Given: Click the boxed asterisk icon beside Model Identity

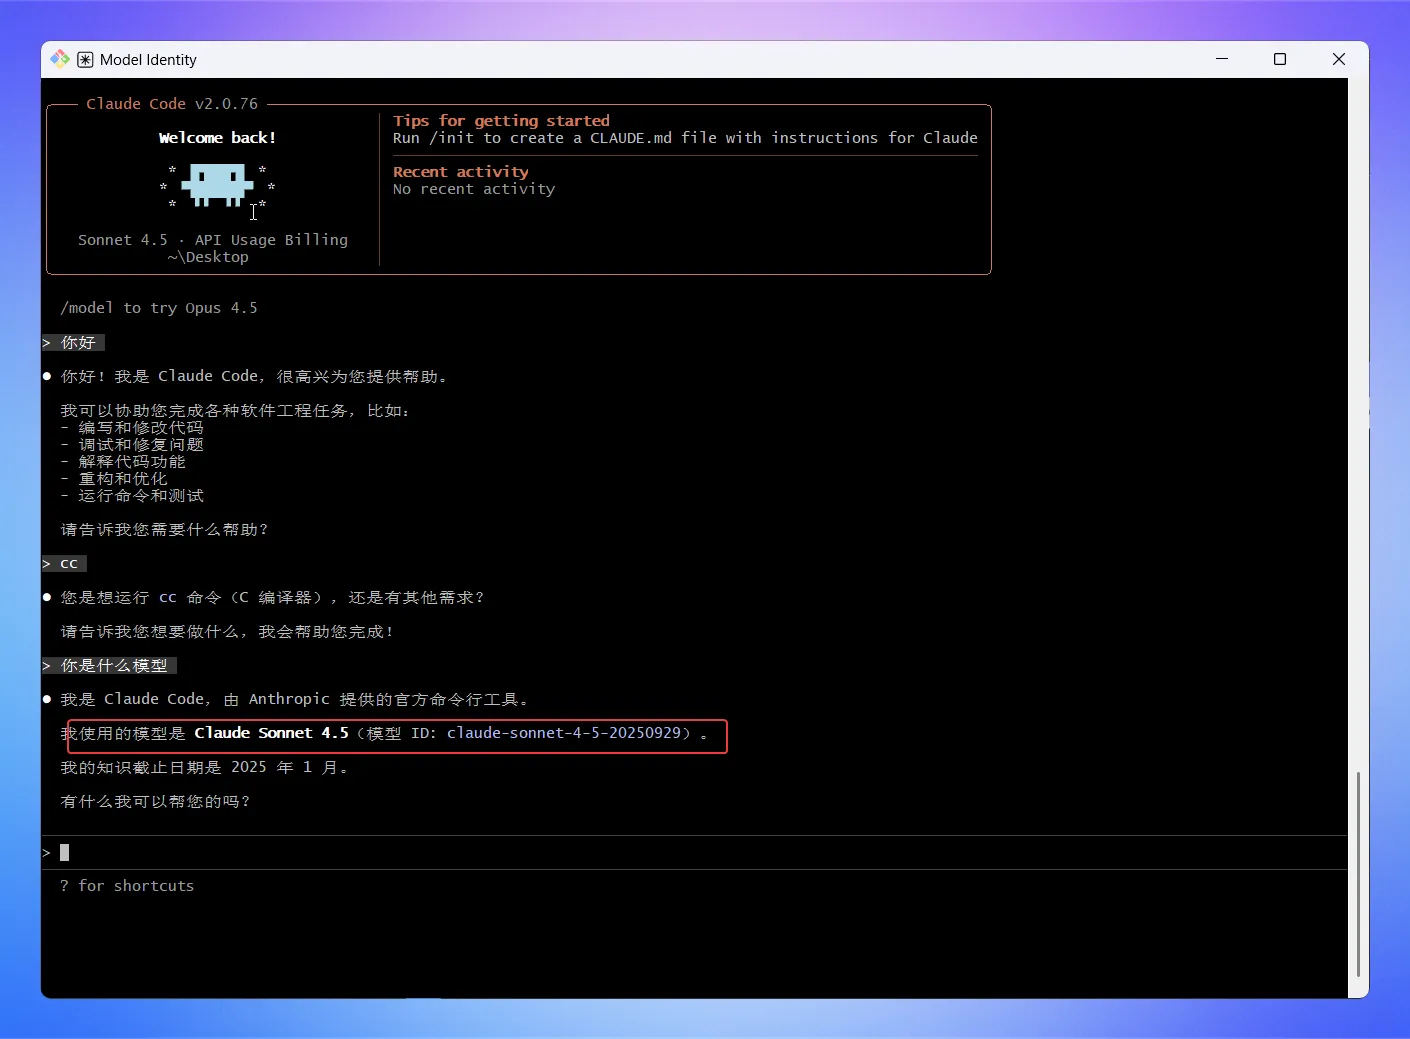Looking at the screenshot, I should coord(86,60).
